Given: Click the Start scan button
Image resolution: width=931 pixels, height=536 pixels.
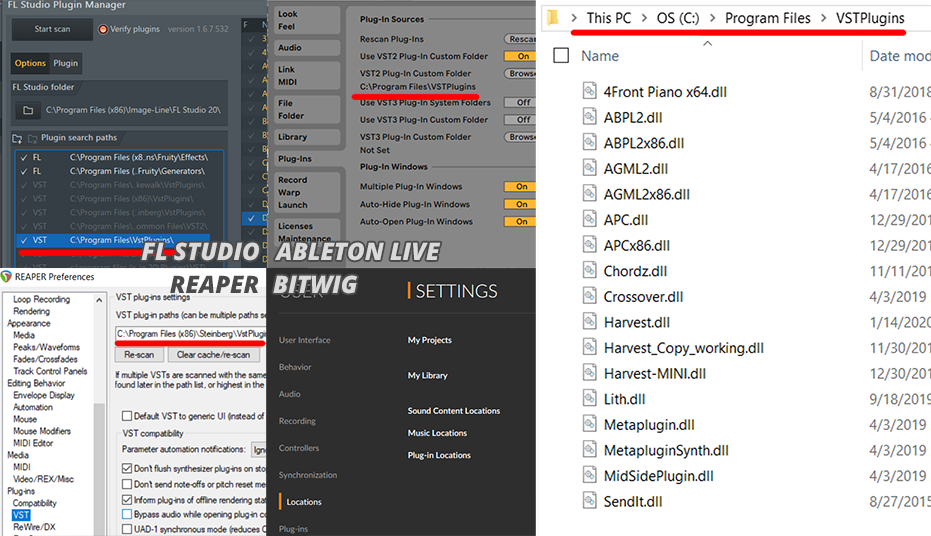Looking at the screenshot, I should 52,29.
